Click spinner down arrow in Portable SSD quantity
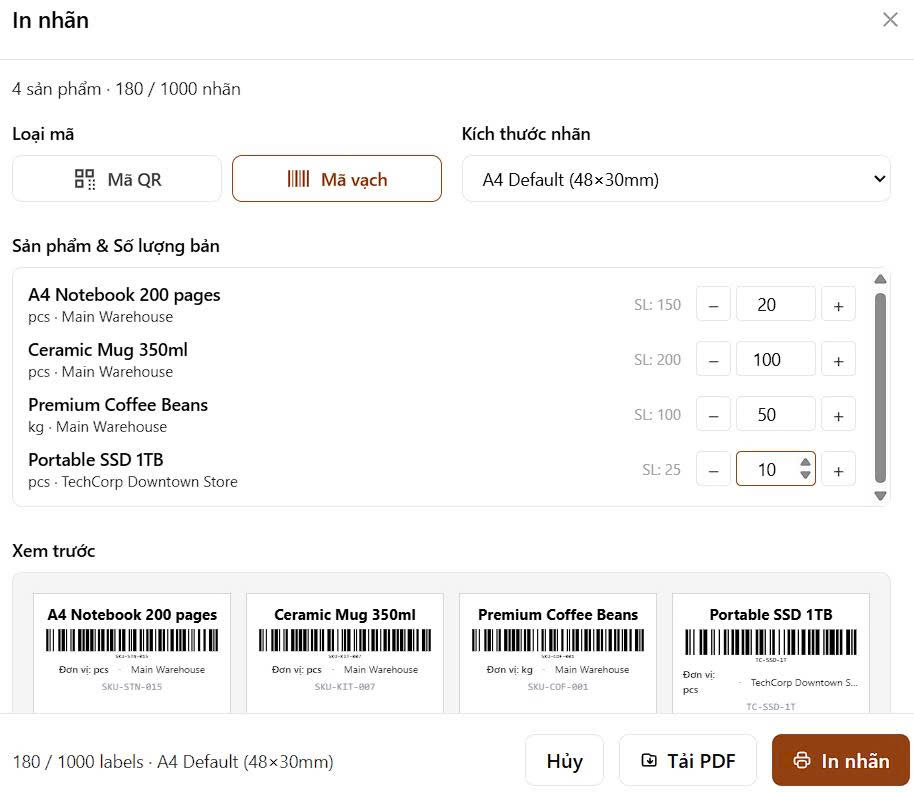Screen dimensions: 914x792 805,475
